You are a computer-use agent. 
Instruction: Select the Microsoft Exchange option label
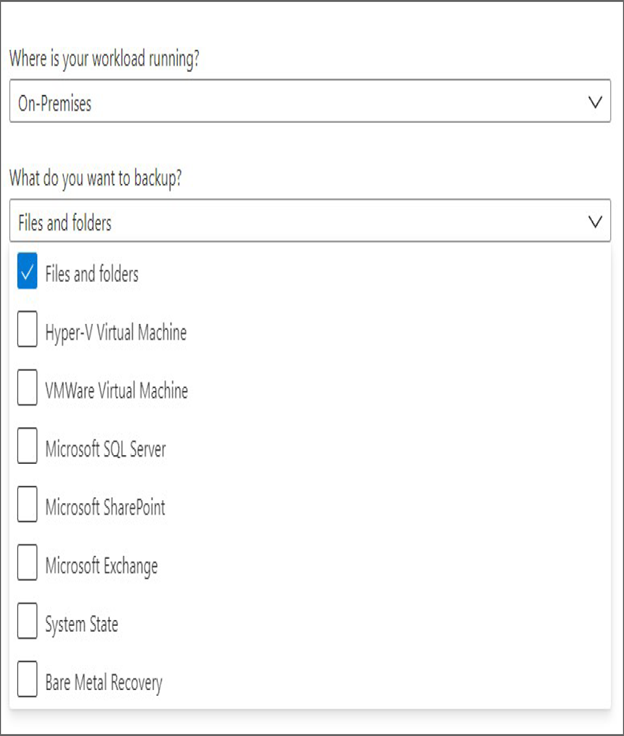tap(101, 566)
